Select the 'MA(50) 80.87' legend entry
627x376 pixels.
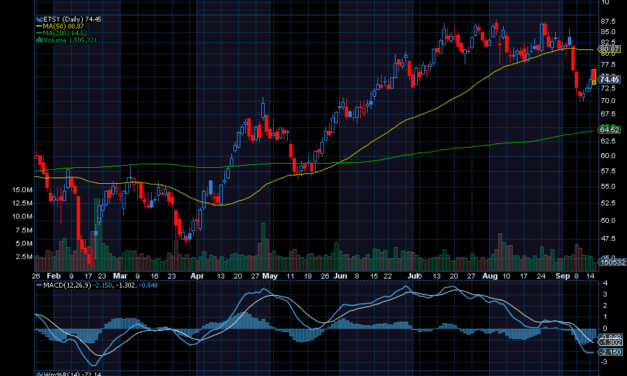pyautogui.click(x=63, y=26)
